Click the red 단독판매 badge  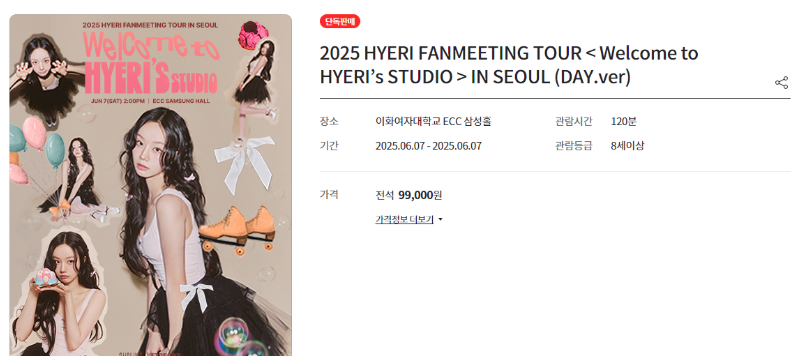(340, 21)
